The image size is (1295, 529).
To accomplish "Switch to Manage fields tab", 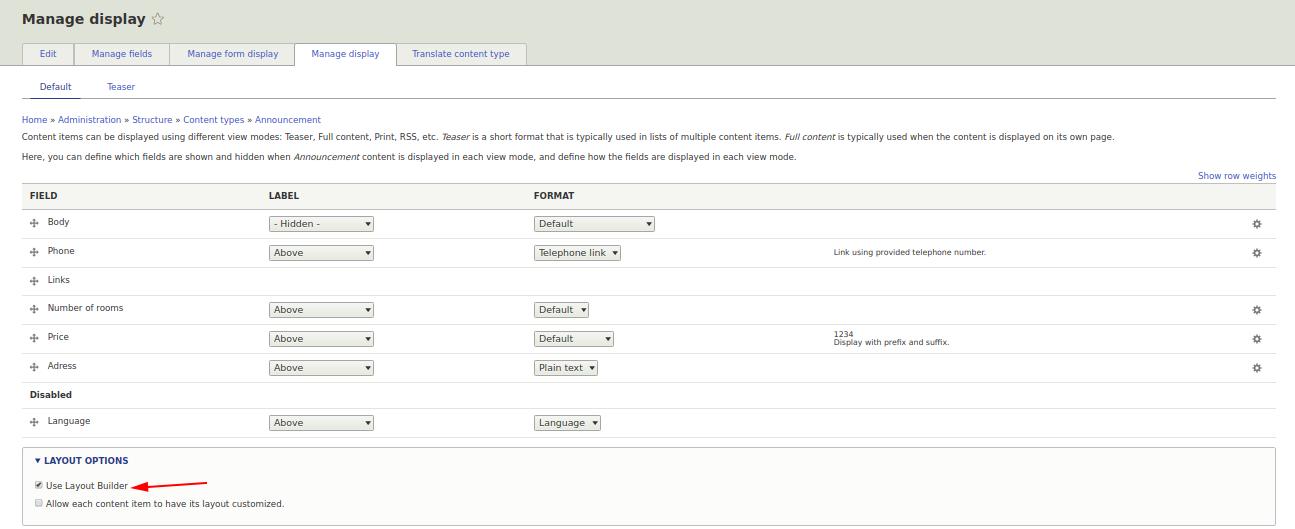I will (x=122, y=54).
